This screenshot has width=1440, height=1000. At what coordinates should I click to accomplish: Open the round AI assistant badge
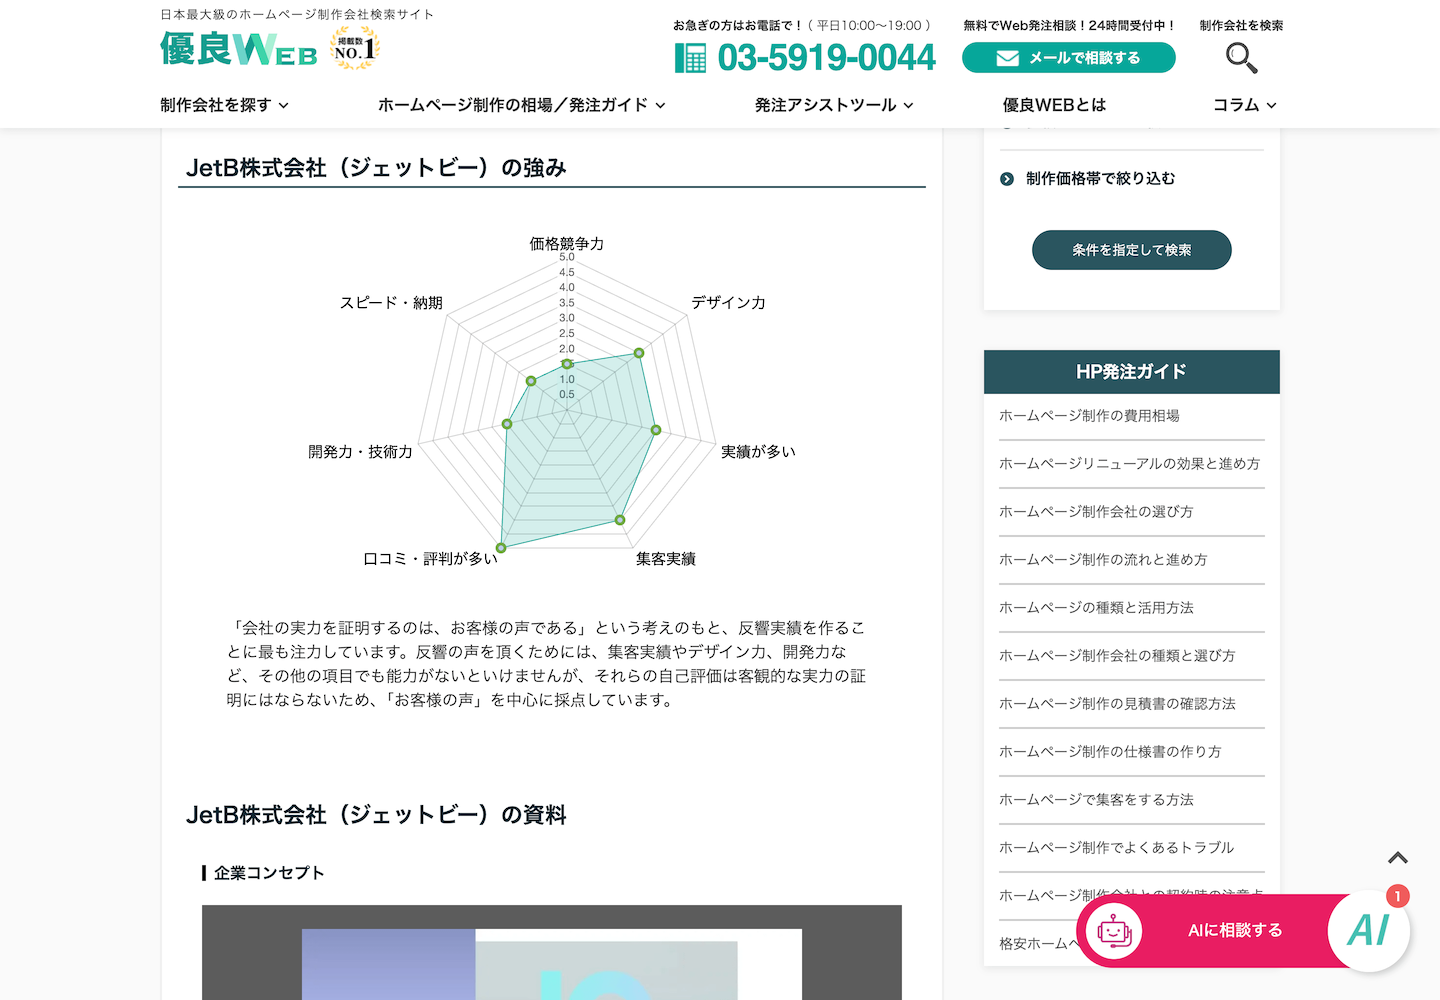coord(1368,930)
